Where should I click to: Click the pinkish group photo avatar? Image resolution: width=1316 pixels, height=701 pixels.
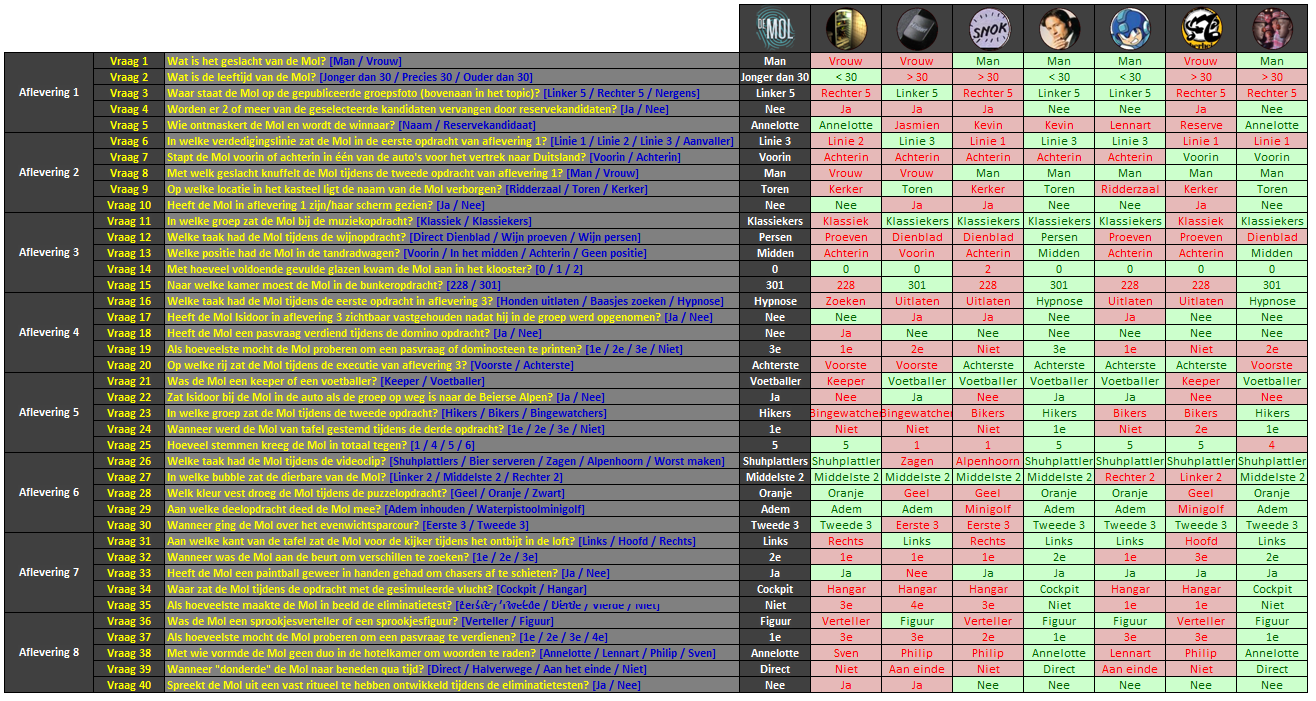[x=1272, y=29]
